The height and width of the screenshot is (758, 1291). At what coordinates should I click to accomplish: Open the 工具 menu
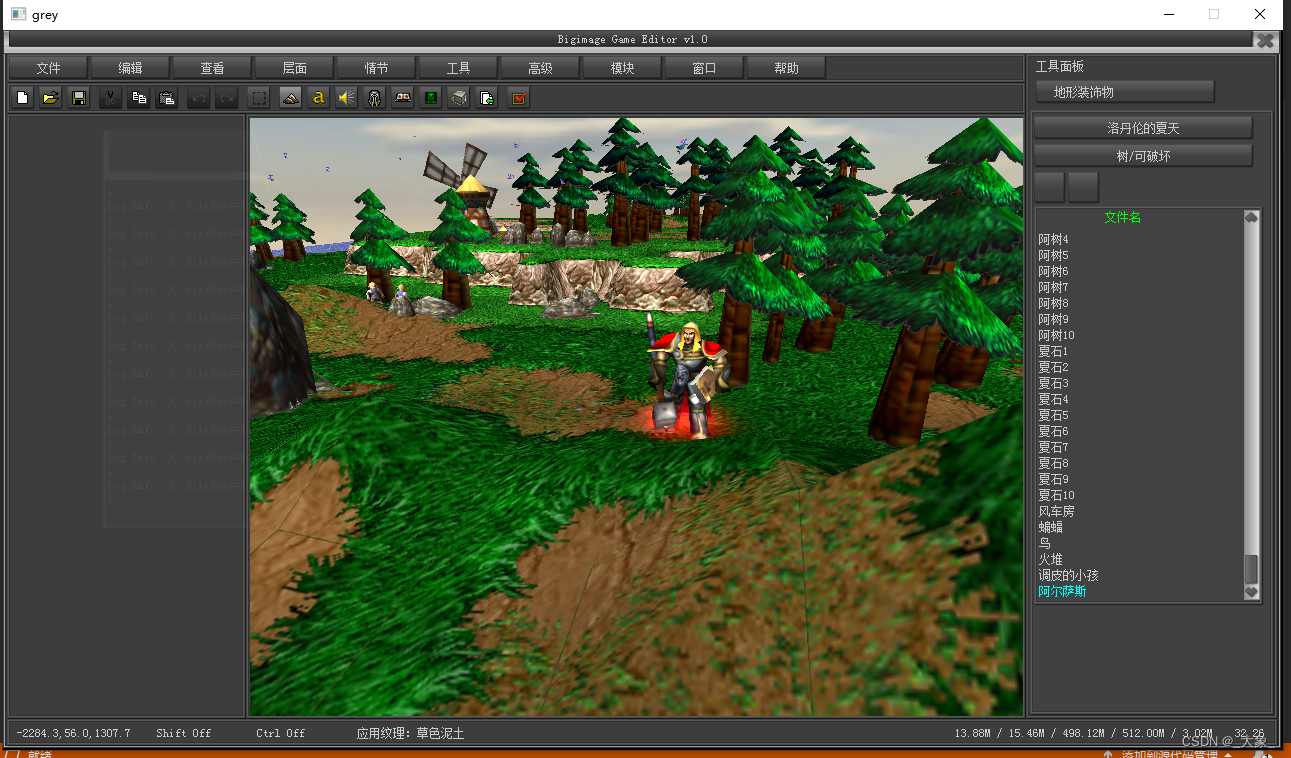tap(459, 68)
